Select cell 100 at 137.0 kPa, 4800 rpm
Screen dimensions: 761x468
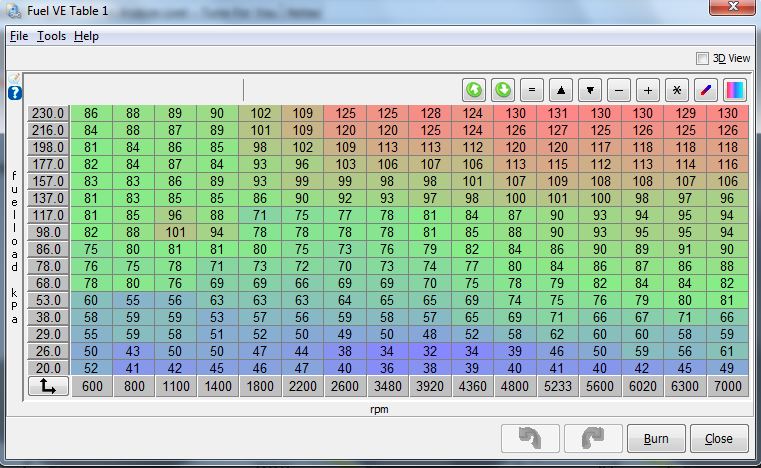(x=515, y=198)
